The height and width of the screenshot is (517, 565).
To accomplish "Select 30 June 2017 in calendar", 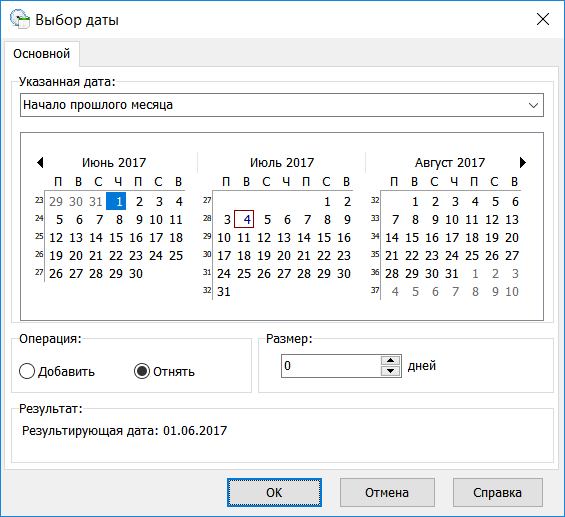I will pos(136,273).
